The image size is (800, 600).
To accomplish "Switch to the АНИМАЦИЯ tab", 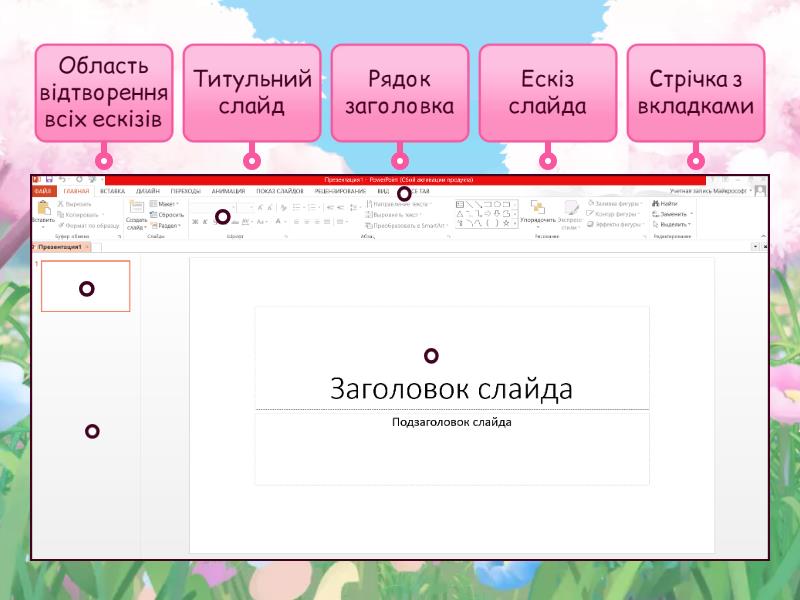I will pyautogui.click(x=229, y=191).
